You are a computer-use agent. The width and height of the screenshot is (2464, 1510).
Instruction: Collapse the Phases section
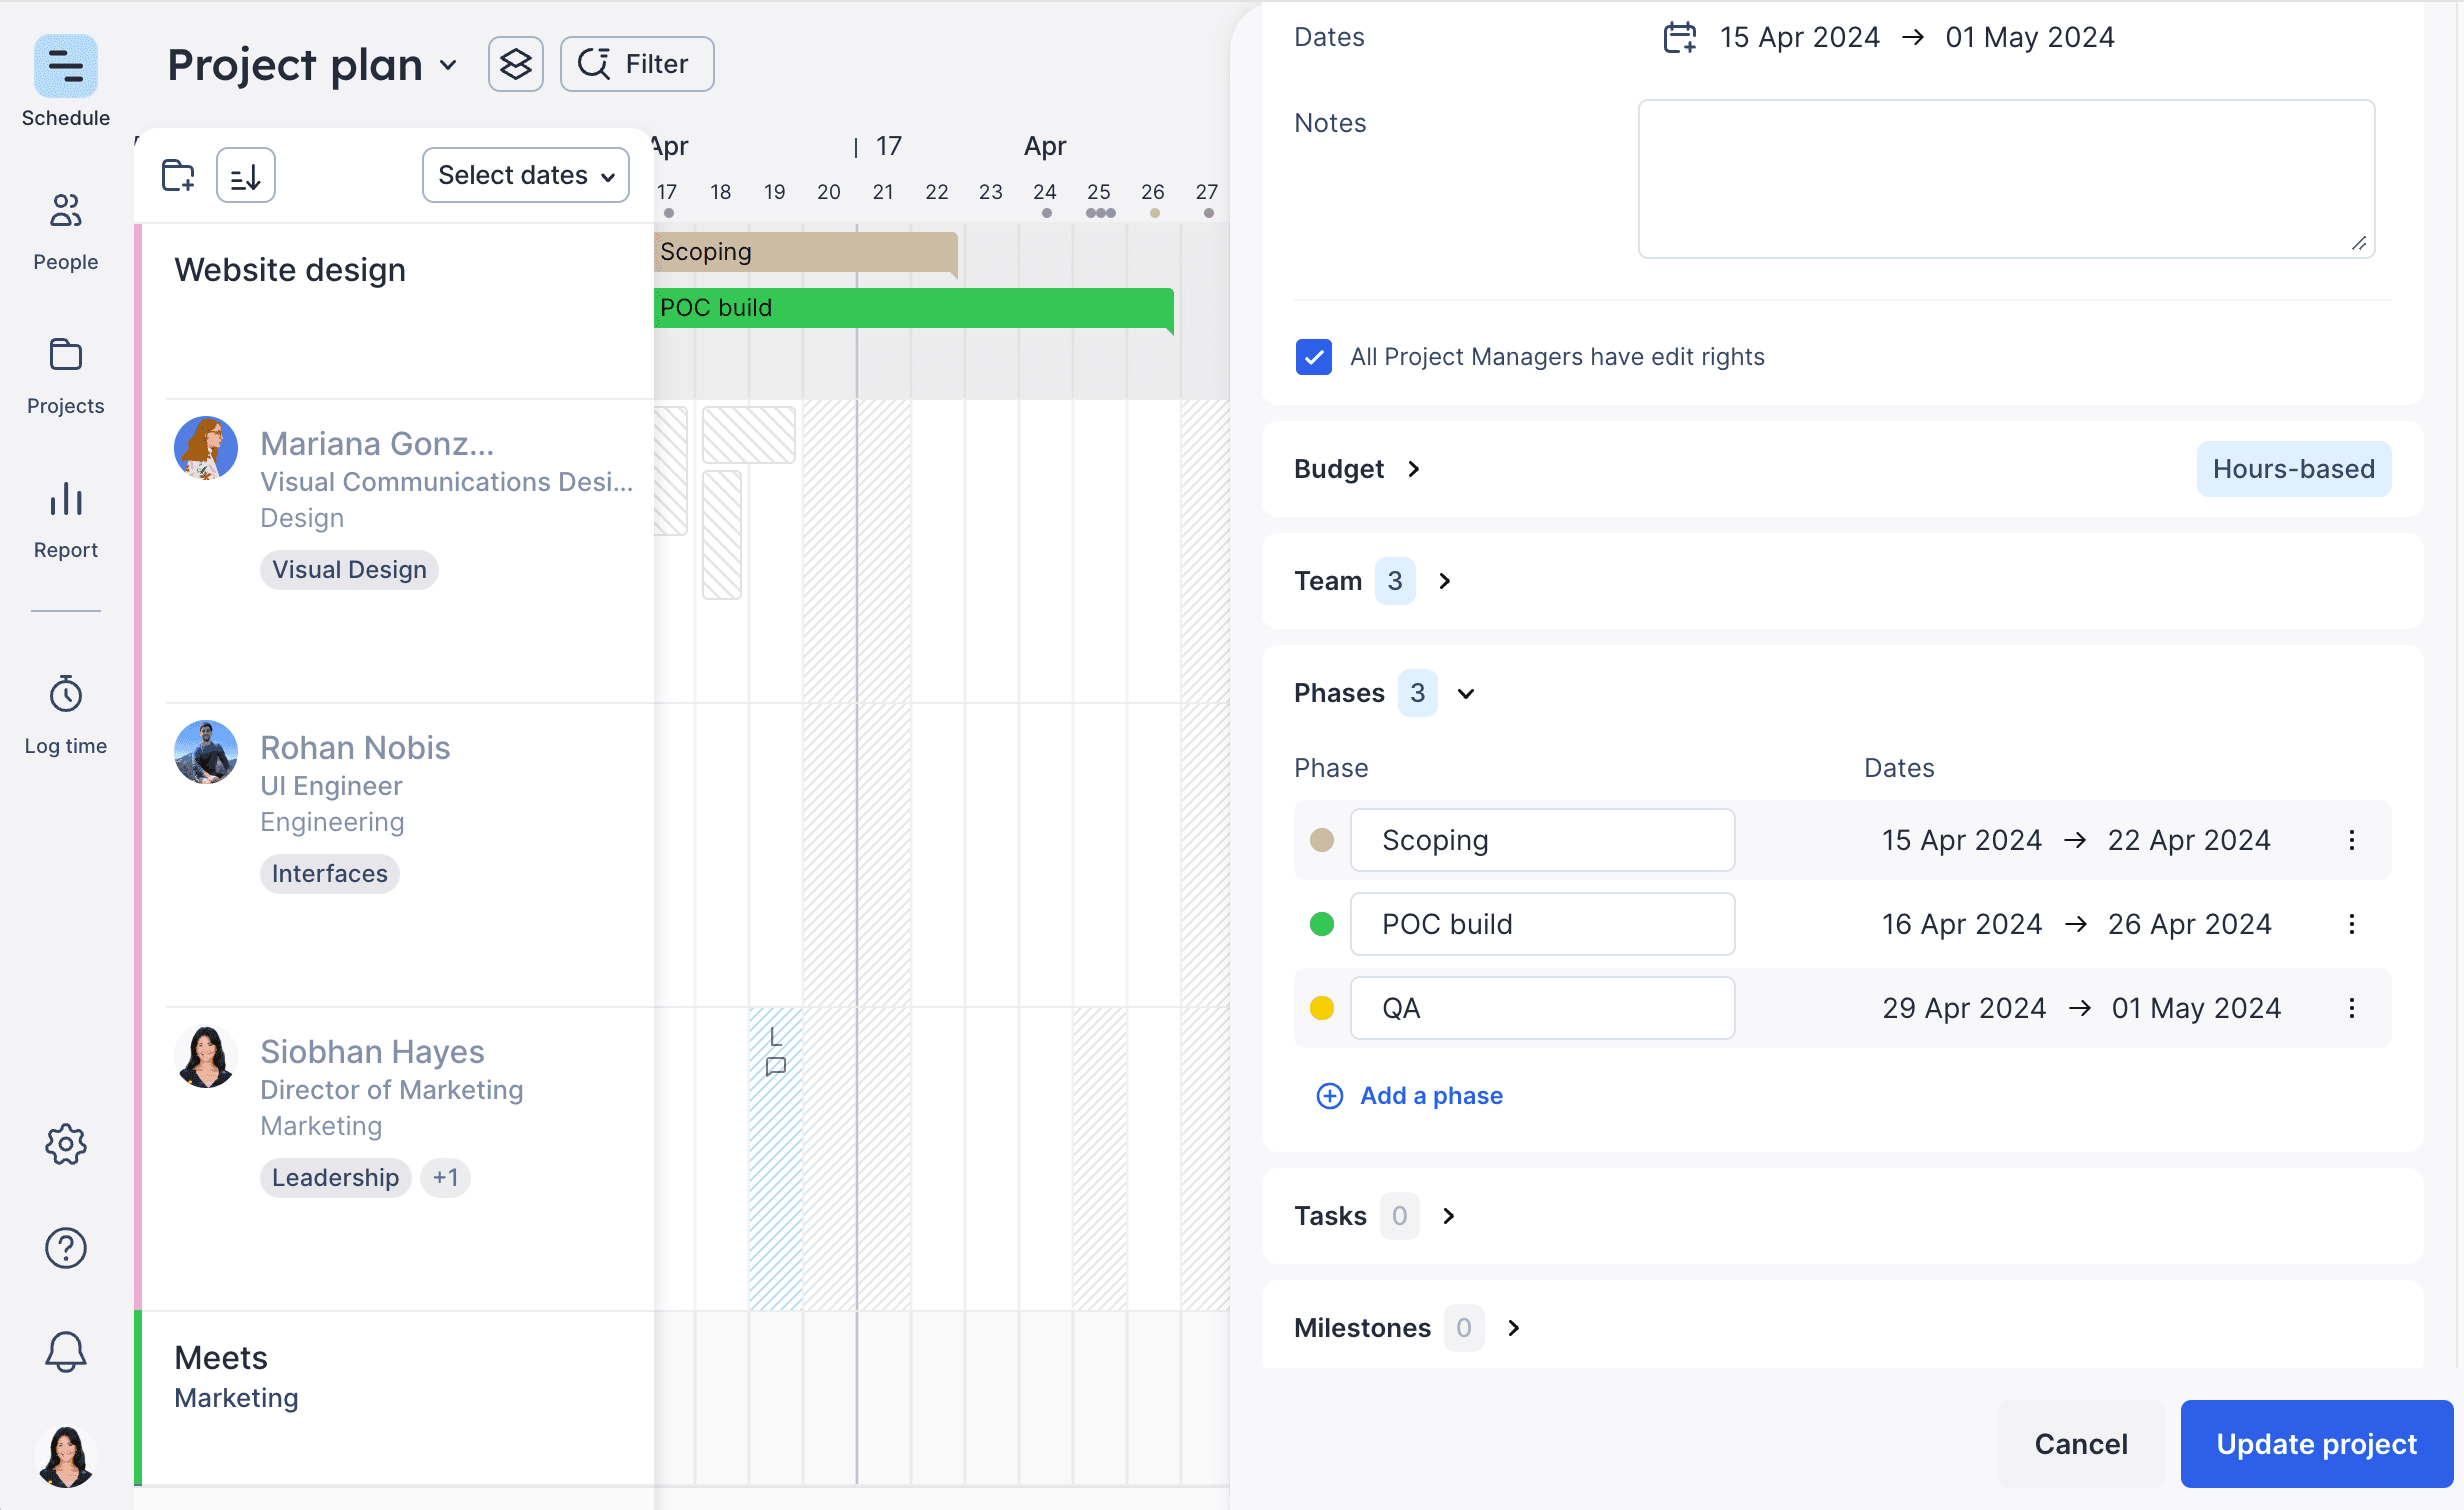[1465, 693]
